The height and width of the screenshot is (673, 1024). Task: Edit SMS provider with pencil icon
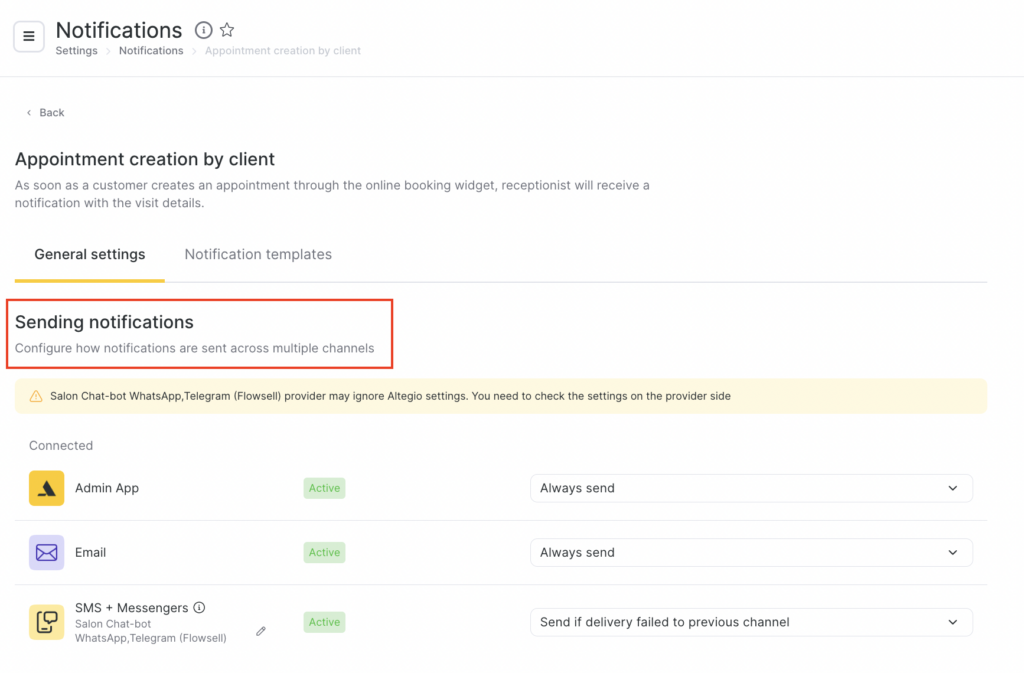[261, 631]
